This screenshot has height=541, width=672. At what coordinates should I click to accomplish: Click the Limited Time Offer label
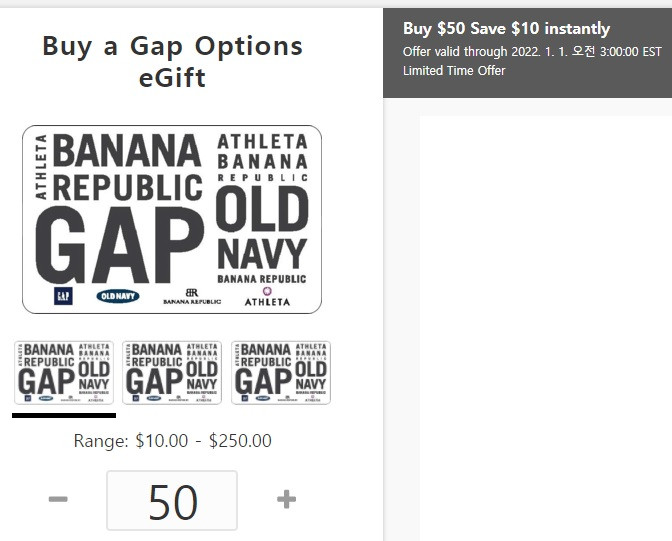(454, 70)
